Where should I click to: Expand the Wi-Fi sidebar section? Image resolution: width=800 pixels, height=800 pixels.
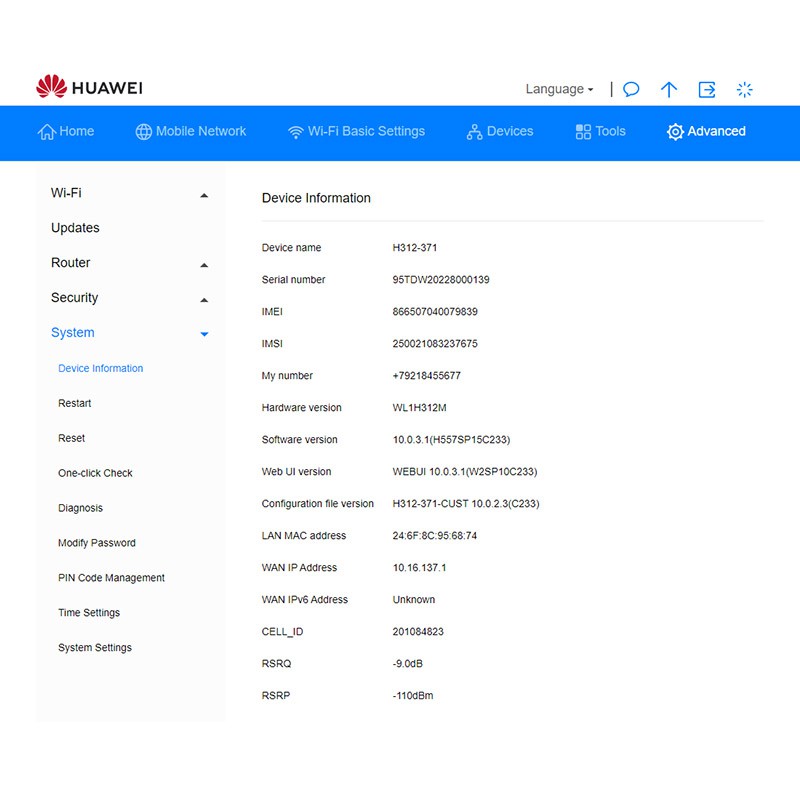(204, 195)
